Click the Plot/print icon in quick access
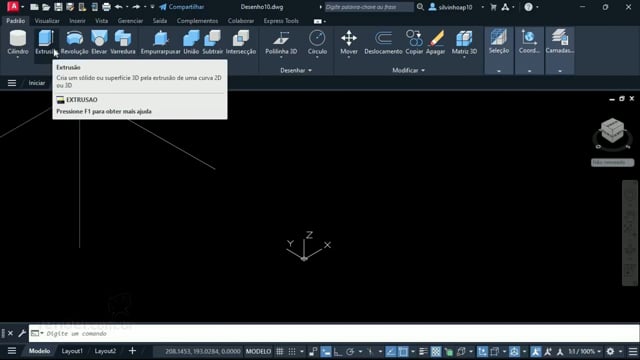The image size is (640, 360). coord(106,7)
